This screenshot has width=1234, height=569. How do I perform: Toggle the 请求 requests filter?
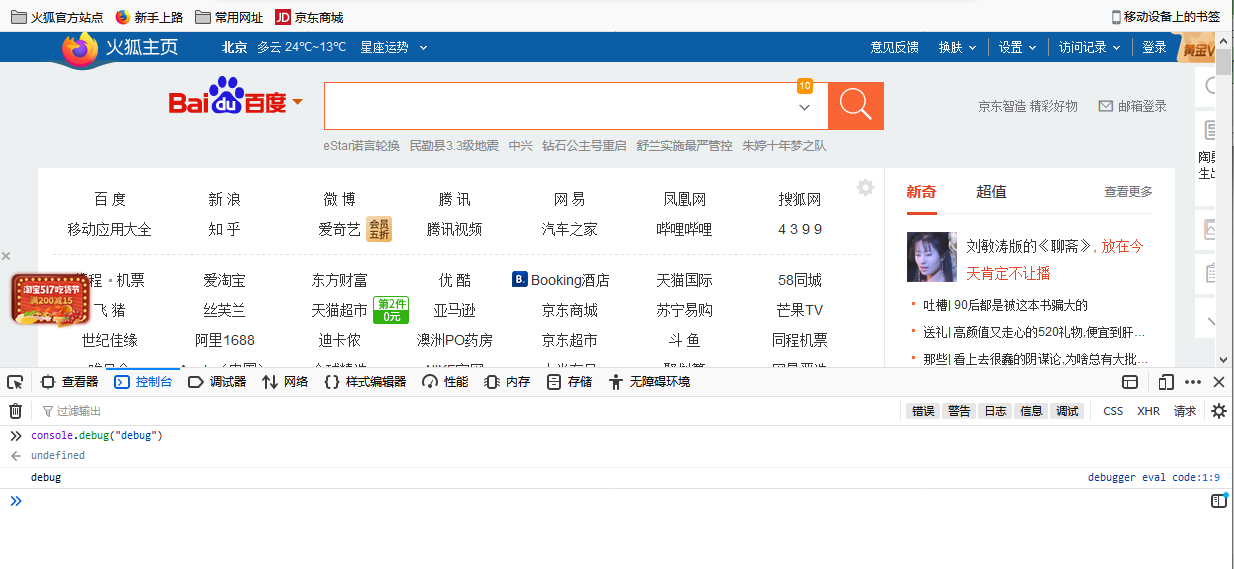(1185, 411)
